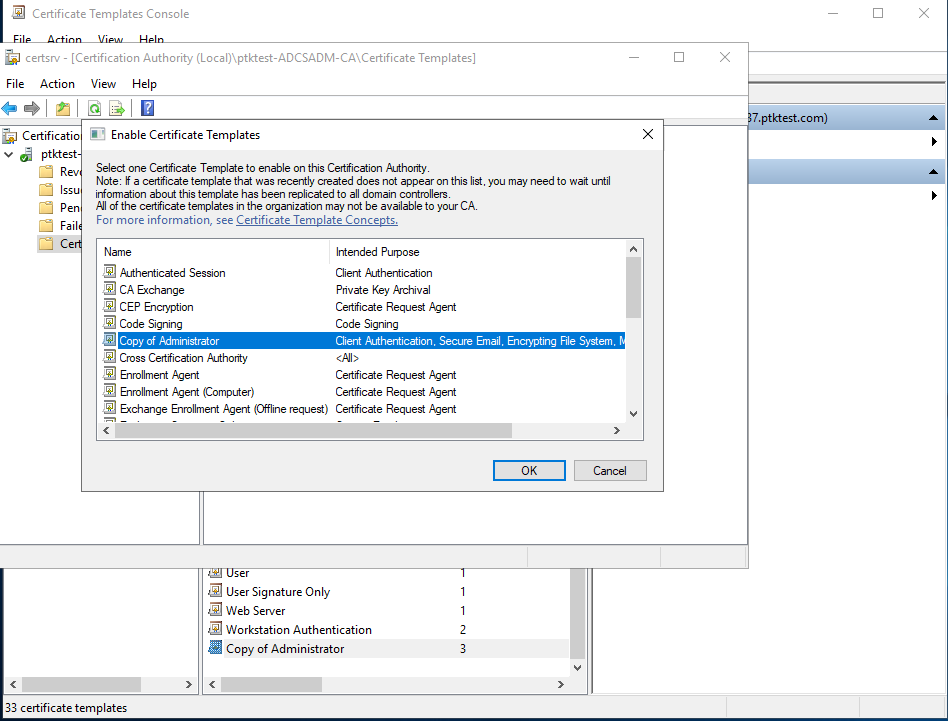Click the console bottom list scroll down arrow
This screenshot has width=948, height=721.
tap(577, 667)
